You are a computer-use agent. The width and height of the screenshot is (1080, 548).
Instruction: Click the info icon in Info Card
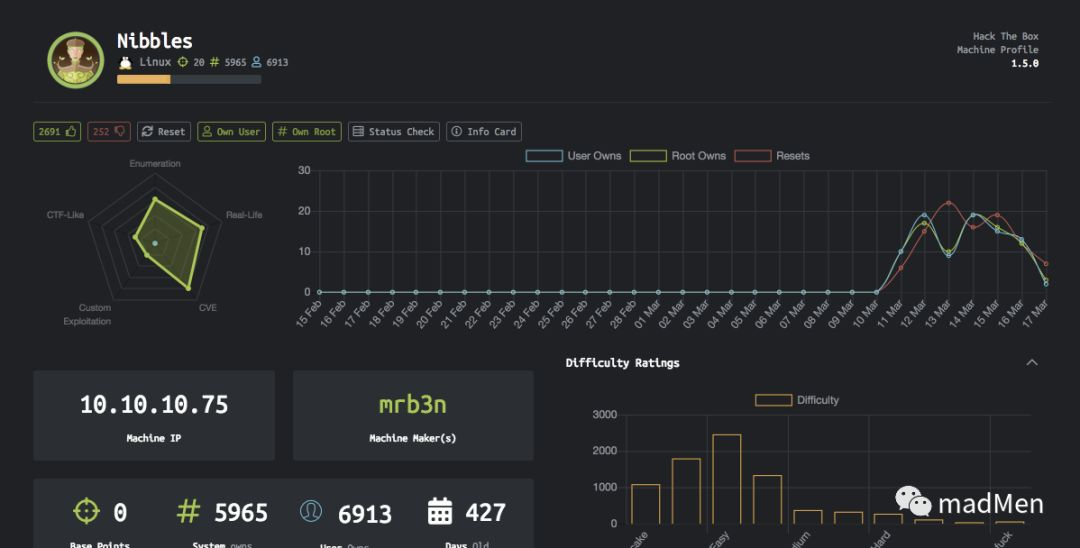pyautogui.click(x=457, y=131)
